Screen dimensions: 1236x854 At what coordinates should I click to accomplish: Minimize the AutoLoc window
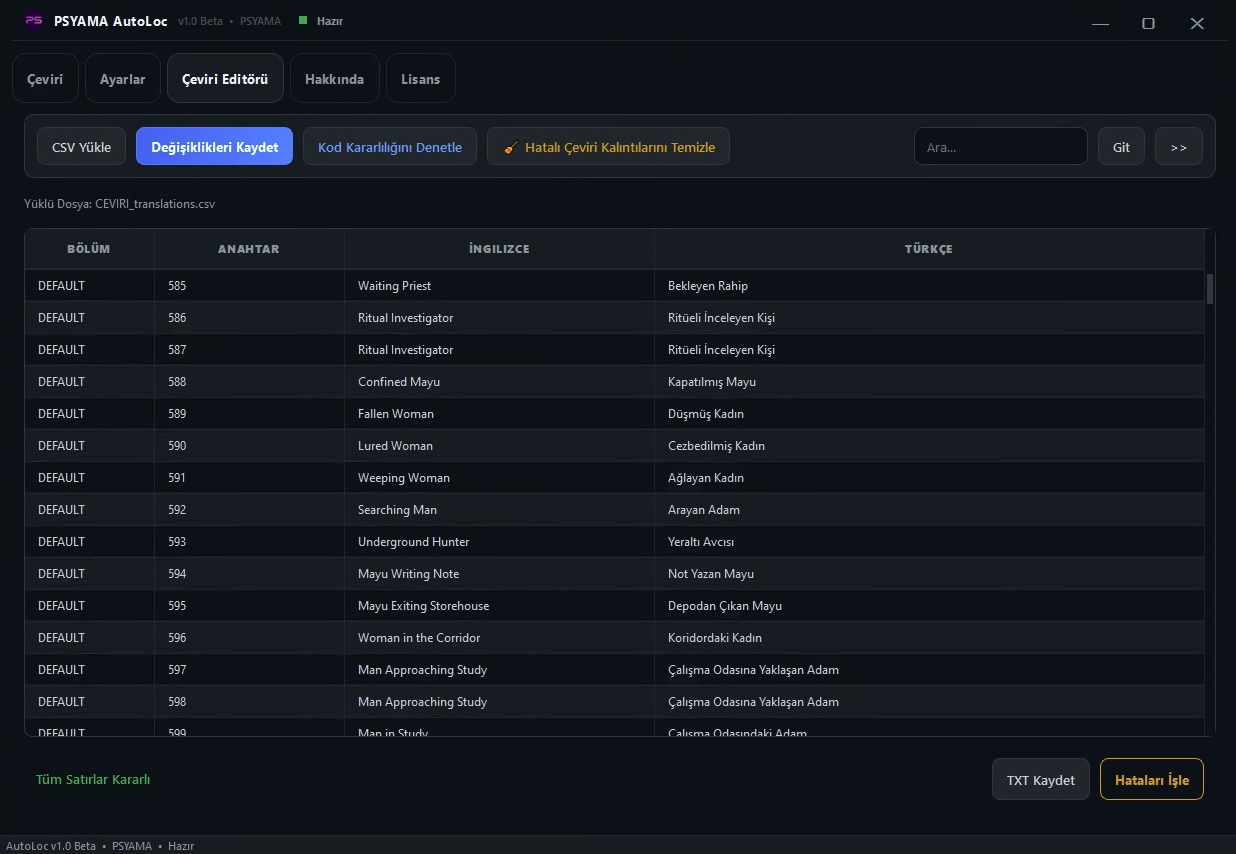click(1100, 23)
